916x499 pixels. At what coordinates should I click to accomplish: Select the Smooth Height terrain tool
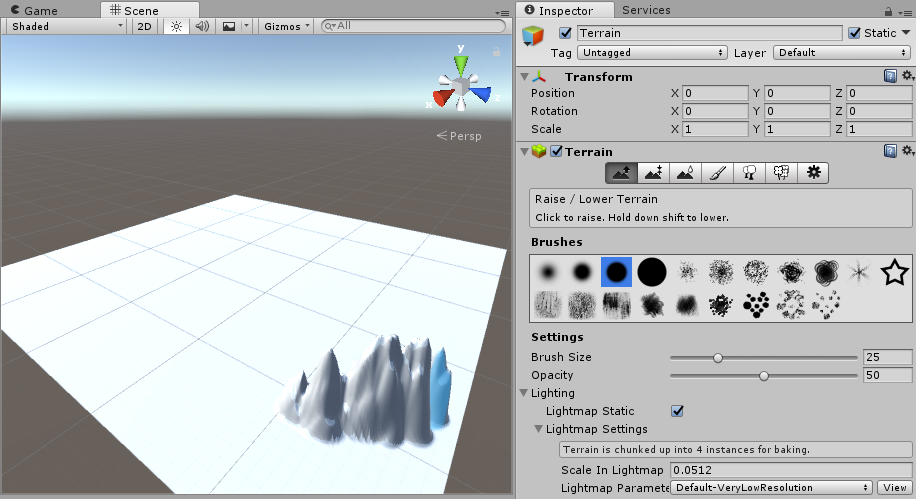pyautogui.click(x=684, y=173)
